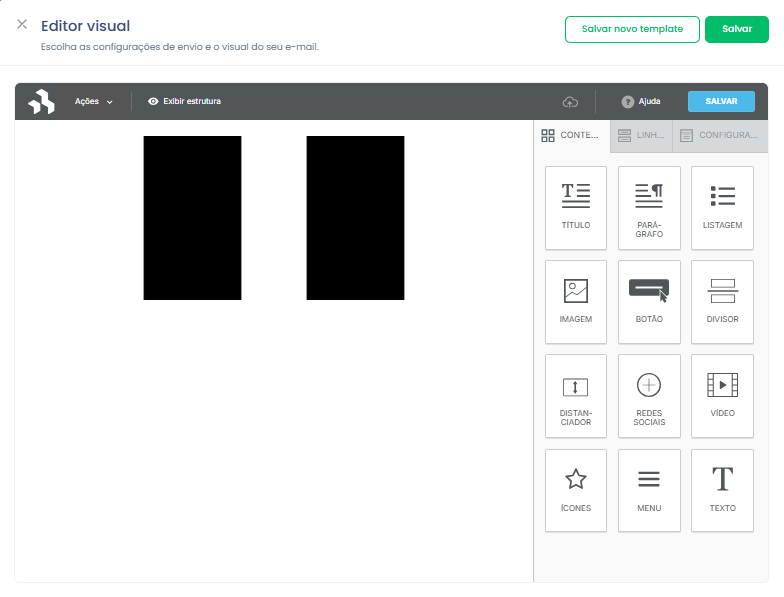Screen dimensions: 784x597
Task: Add a Vídeo content block
Action: pos(722,396)
